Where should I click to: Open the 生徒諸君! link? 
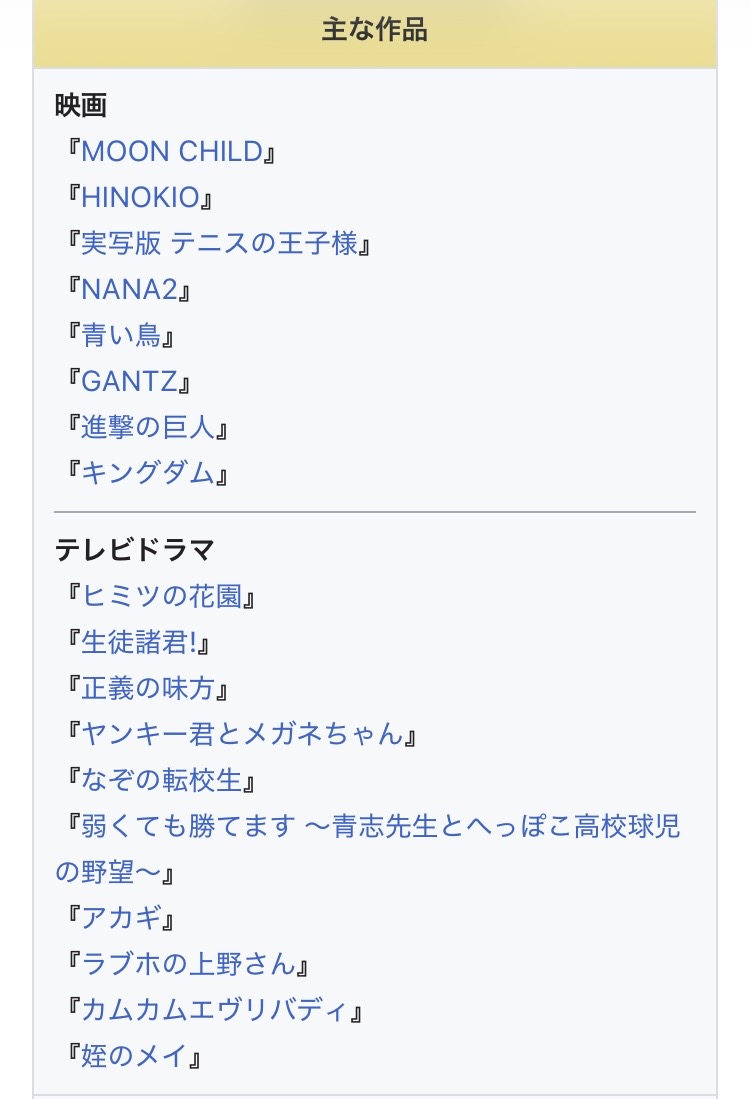pos(140,643)
